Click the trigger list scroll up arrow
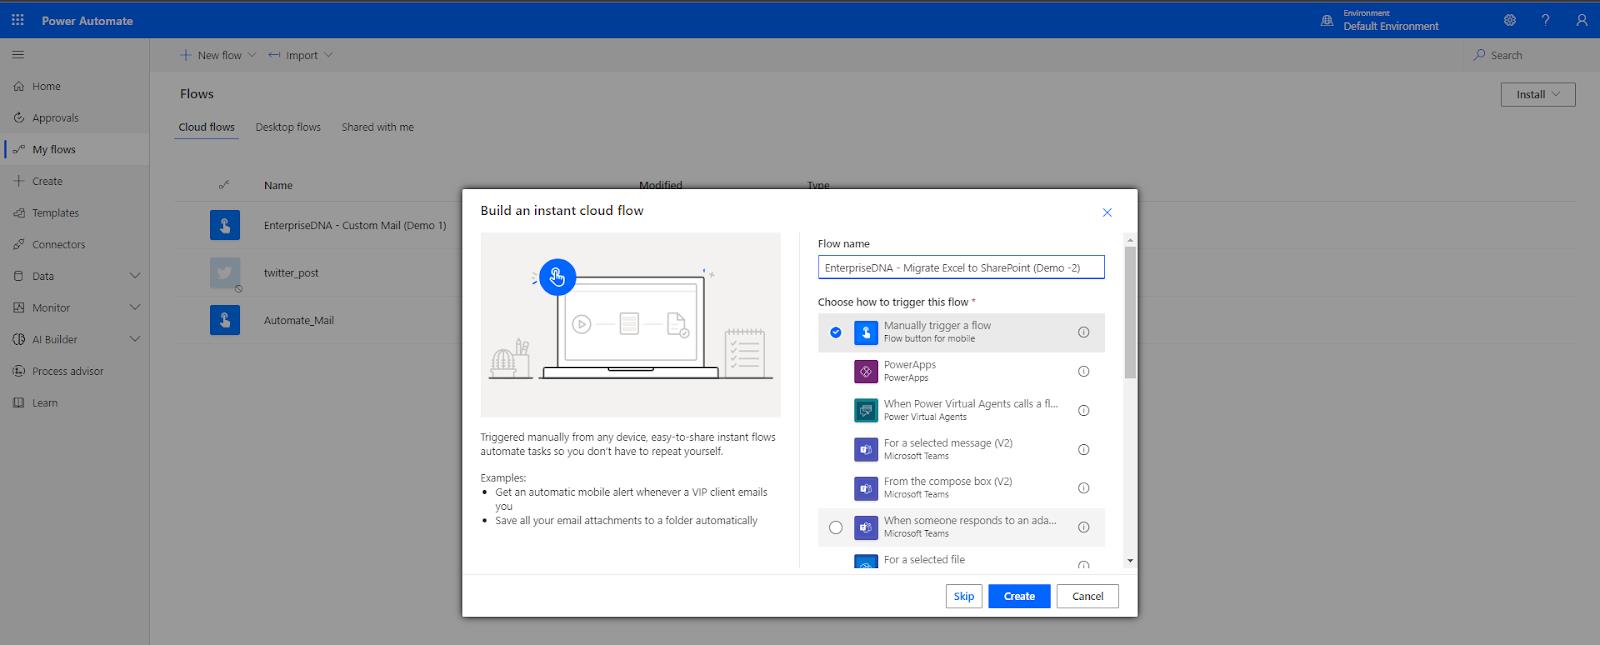Screen dimensions: 1600x645 (x=1130, y=240)
